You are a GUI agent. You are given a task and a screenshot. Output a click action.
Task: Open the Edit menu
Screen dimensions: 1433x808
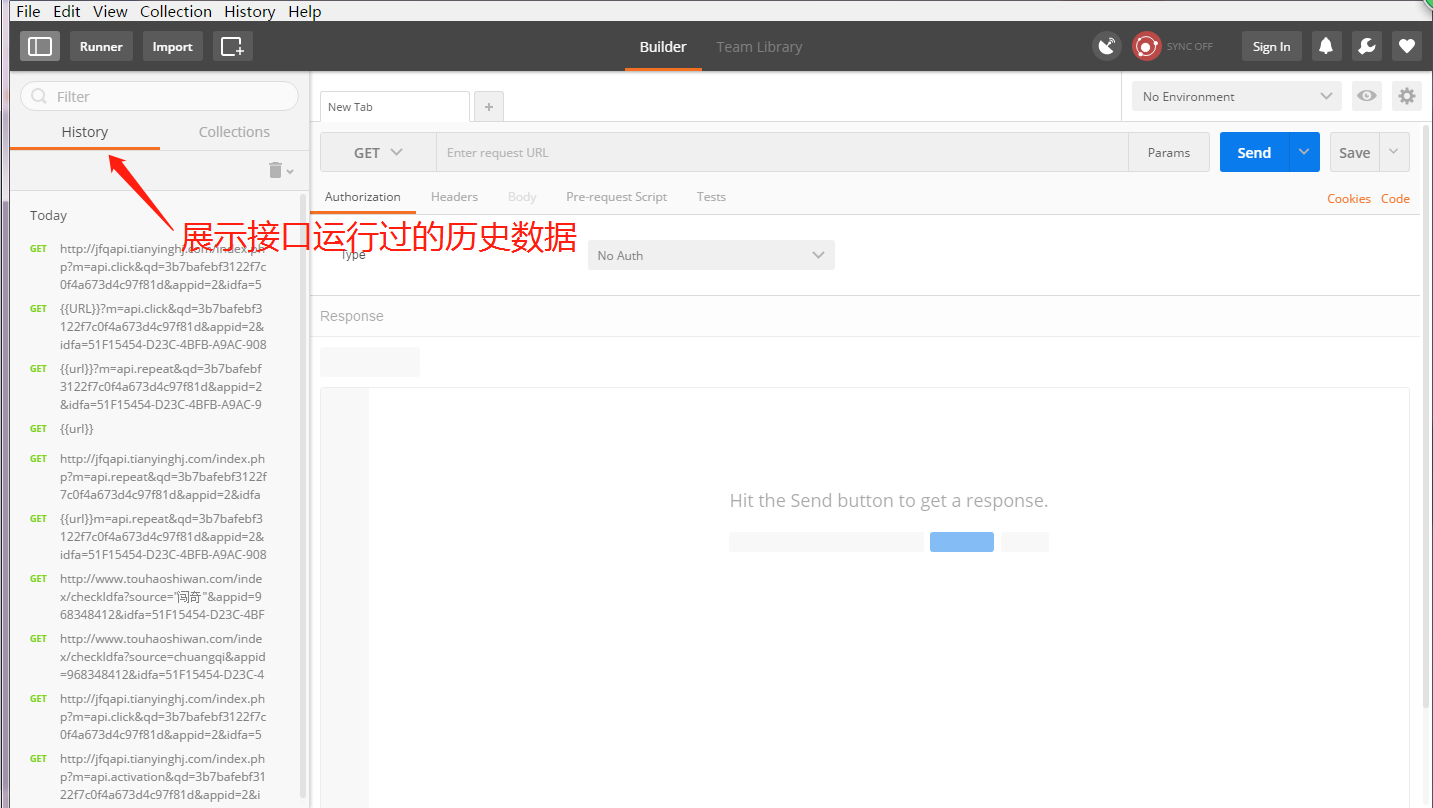click(x=67, y=11)
